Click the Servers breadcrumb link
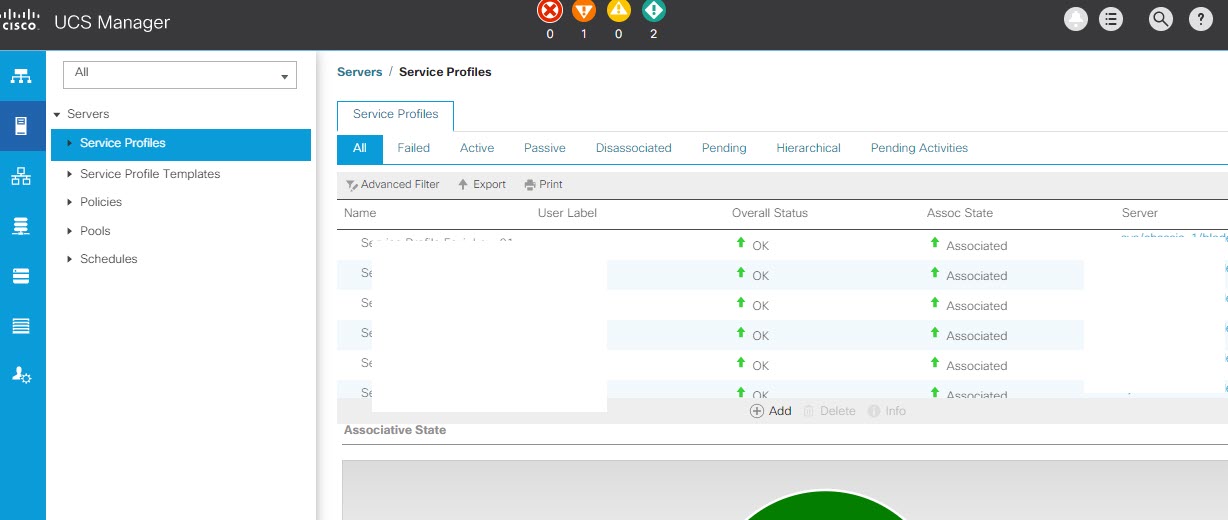The width and height of the screenshot is (1228, 520). click(x=360, y=72)
